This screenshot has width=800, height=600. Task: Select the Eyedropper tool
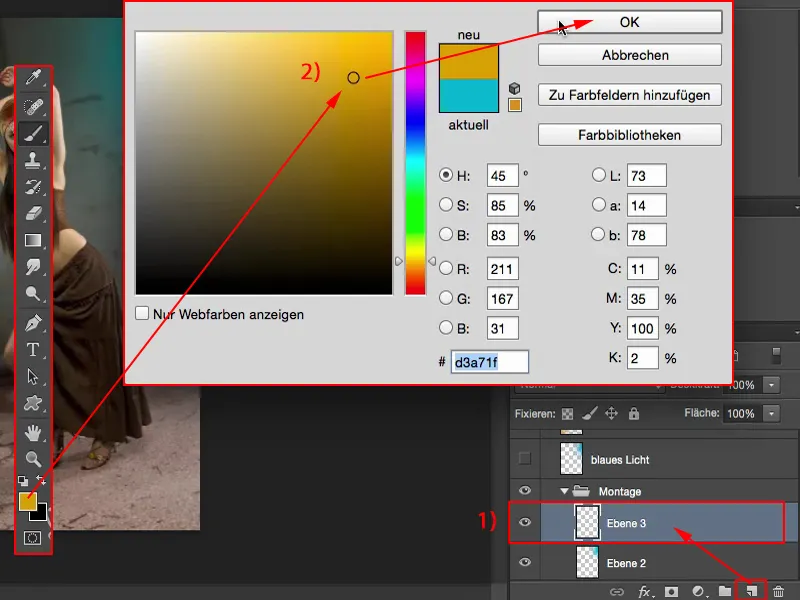[33, 78]
